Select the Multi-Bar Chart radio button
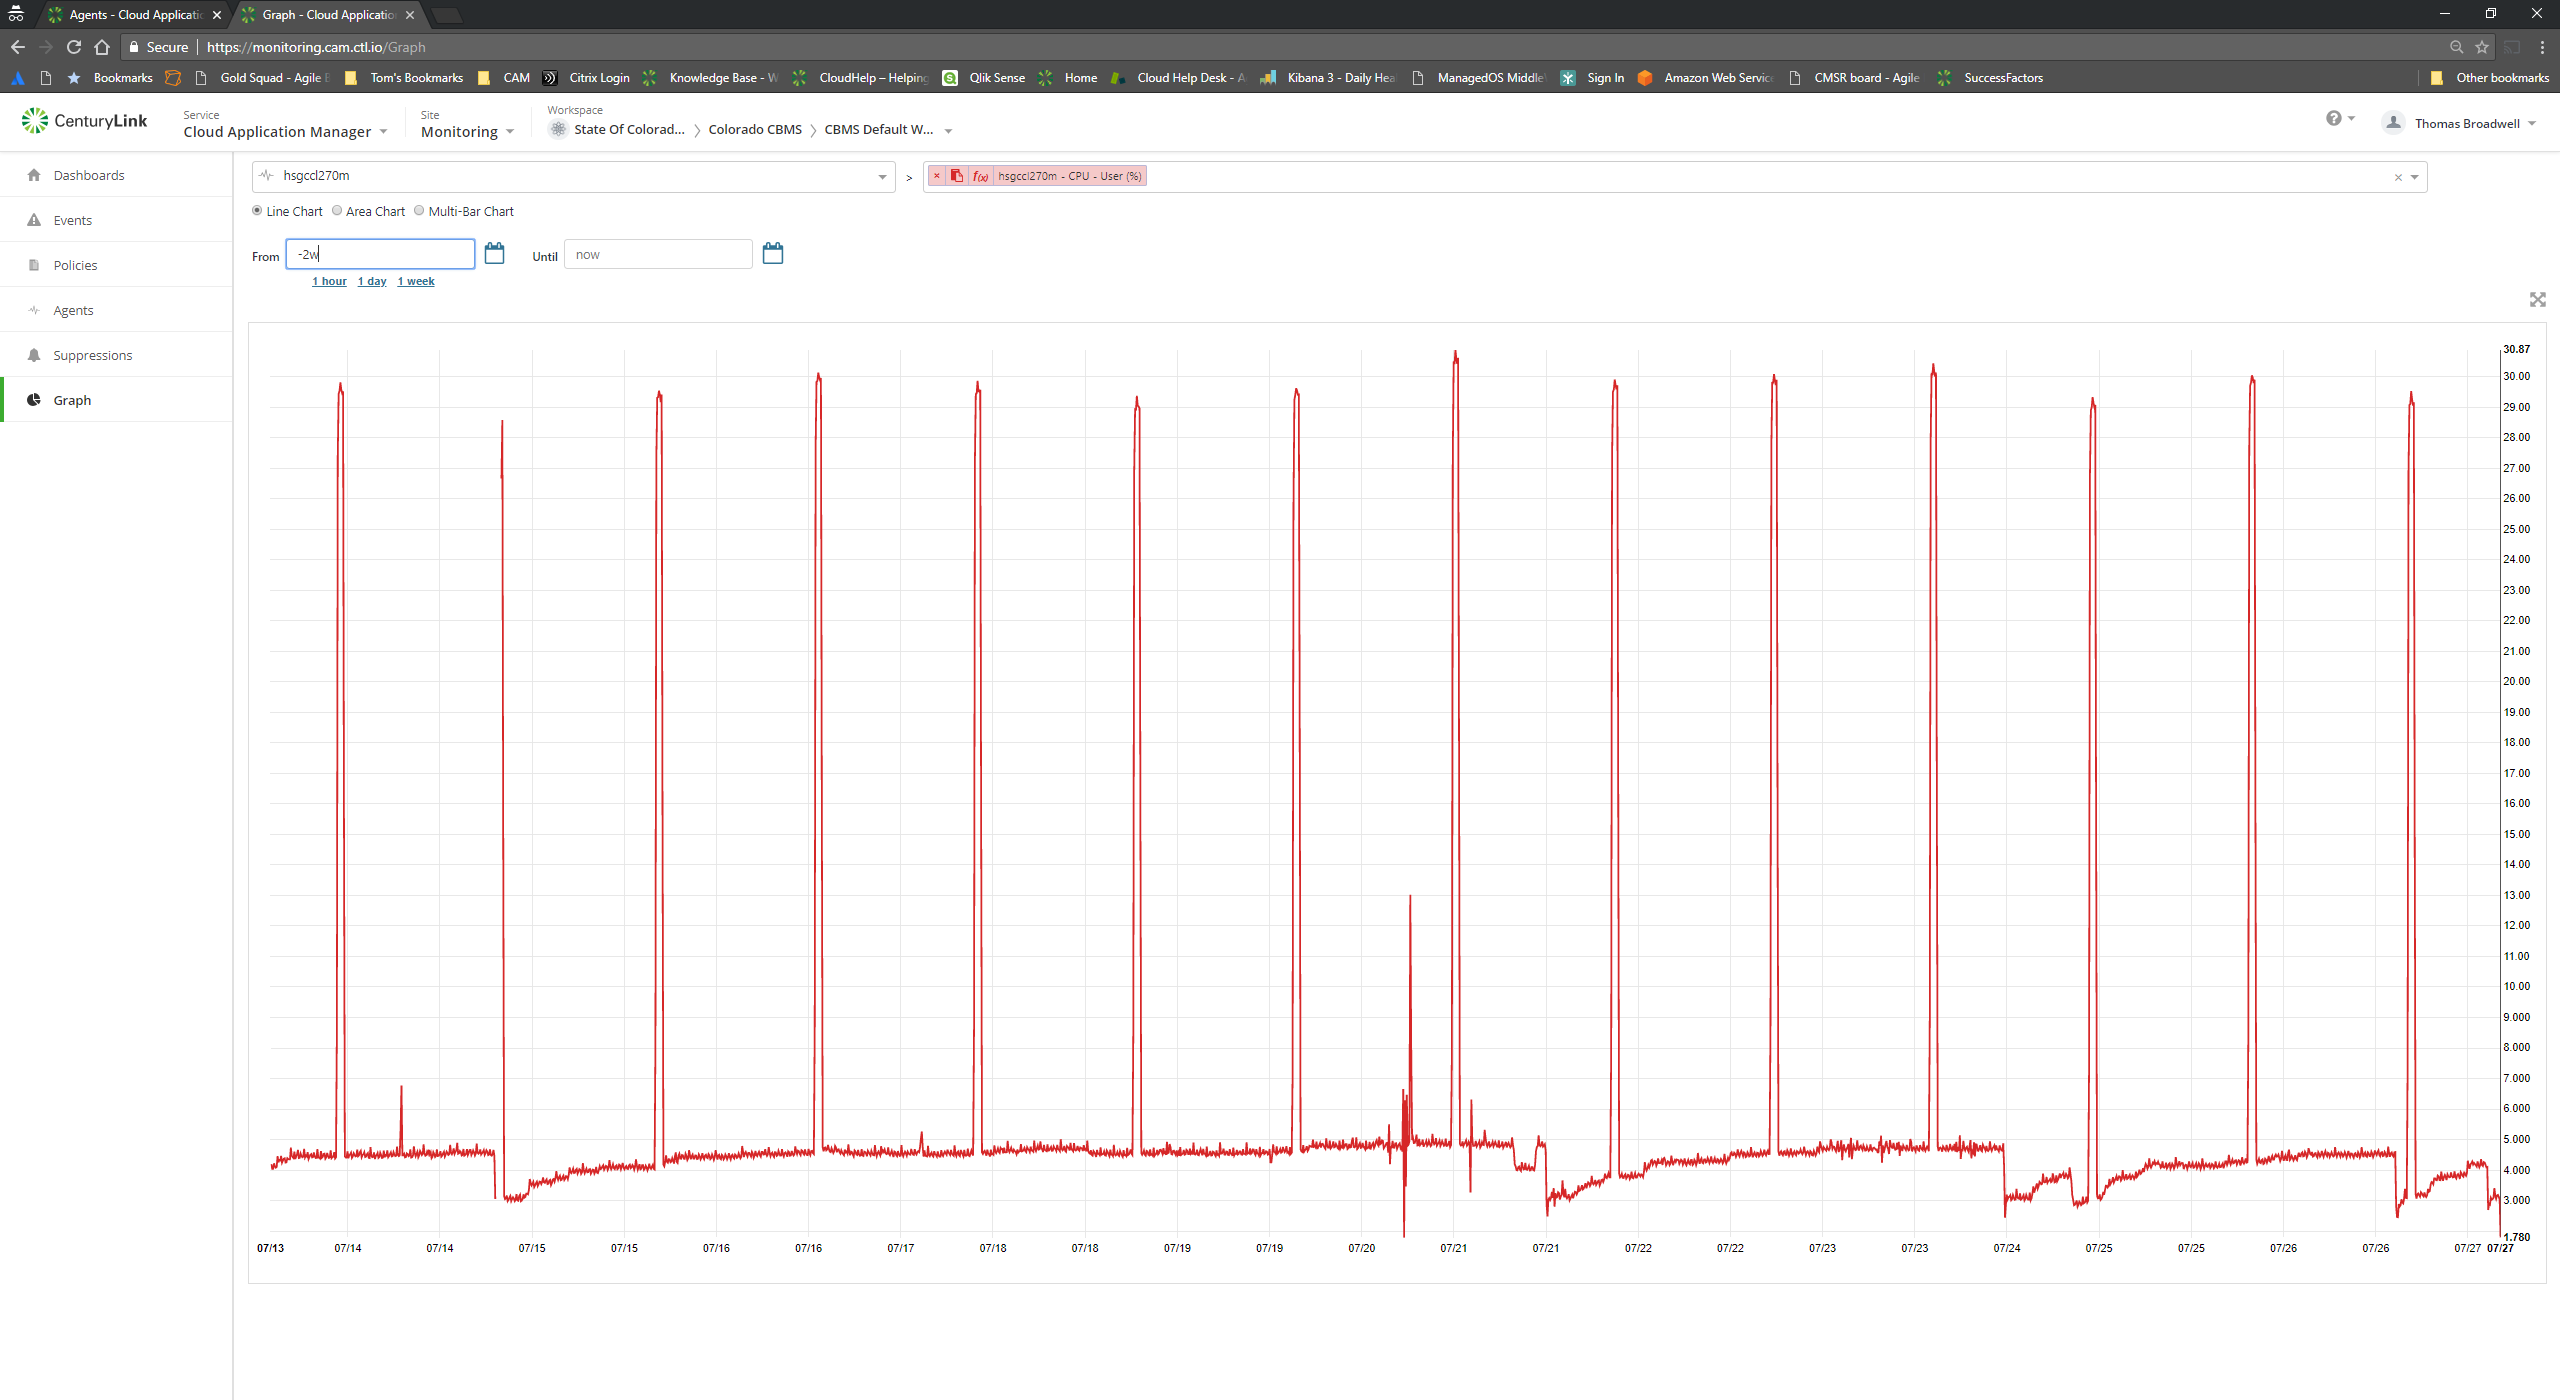This screenshot has width=2560, height=1400. click(x=419, y=211)
